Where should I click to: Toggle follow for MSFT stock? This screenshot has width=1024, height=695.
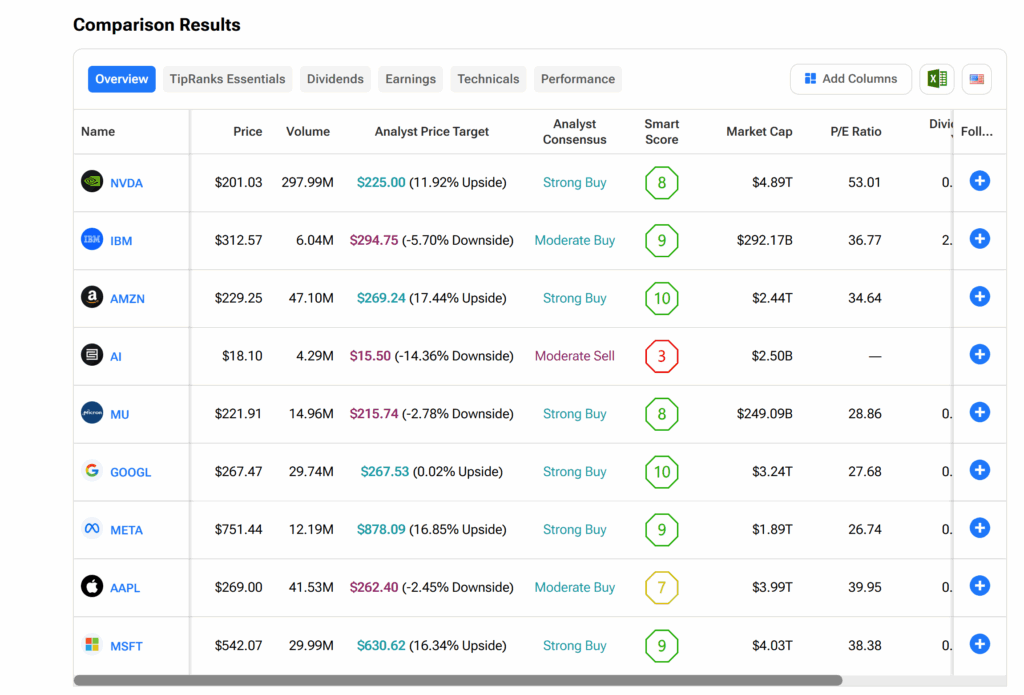point(980,645)
